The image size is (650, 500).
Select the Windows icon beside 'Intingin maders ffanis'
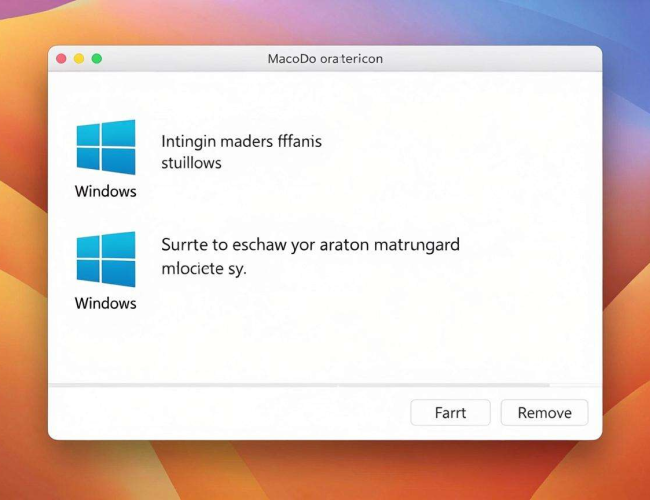(106, 147)
